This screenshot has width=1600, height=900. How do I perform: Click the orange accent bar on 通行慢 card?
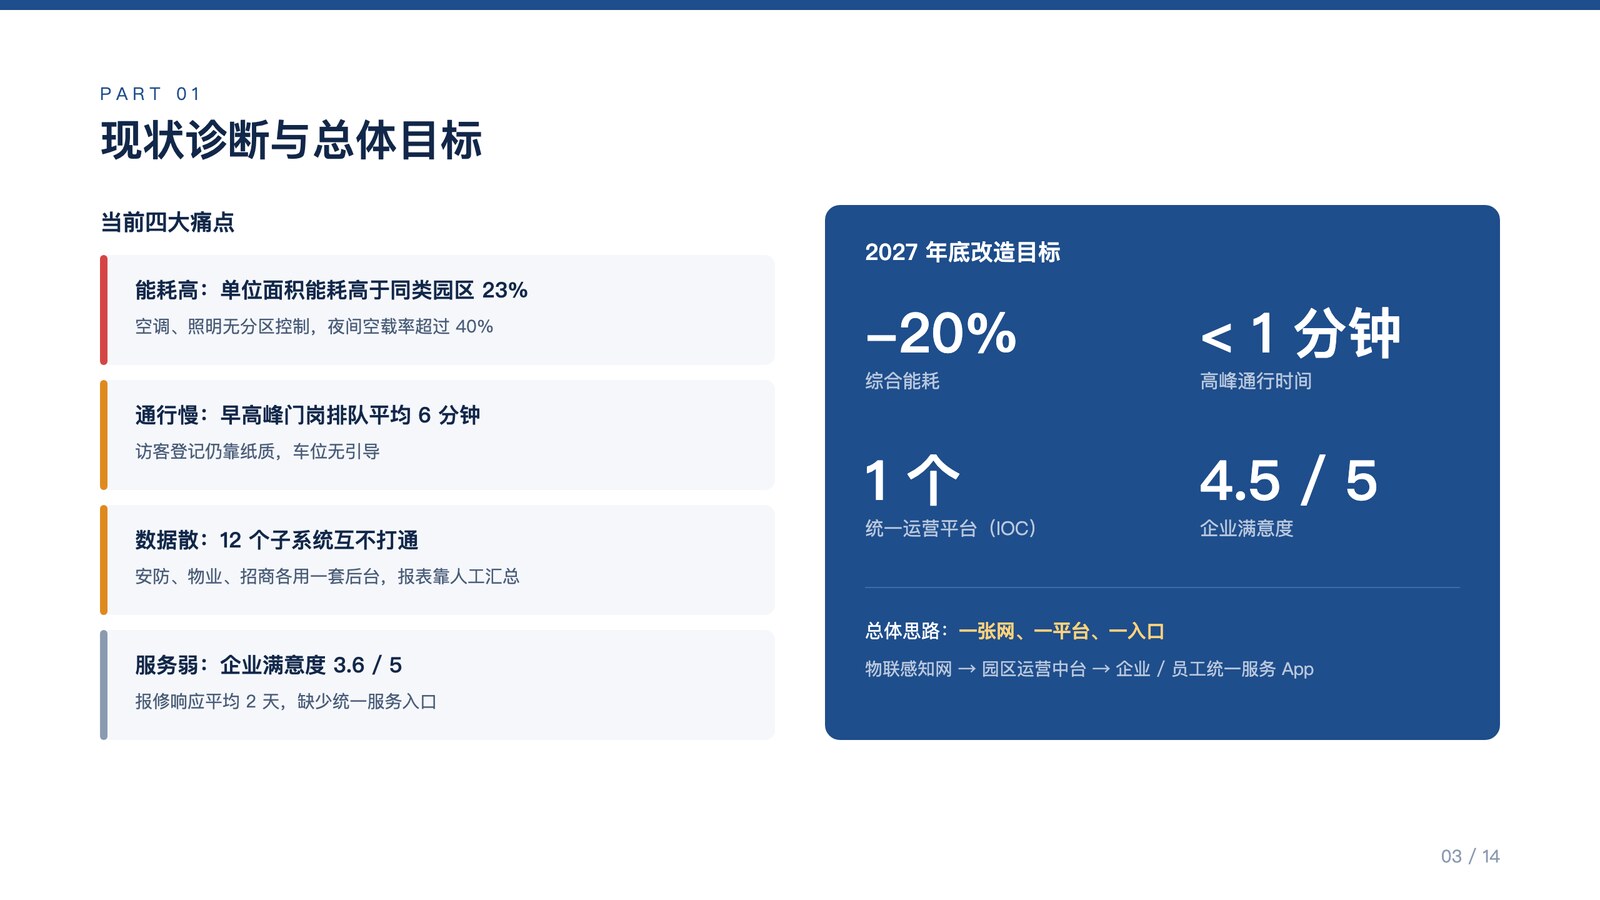point(103,435)
